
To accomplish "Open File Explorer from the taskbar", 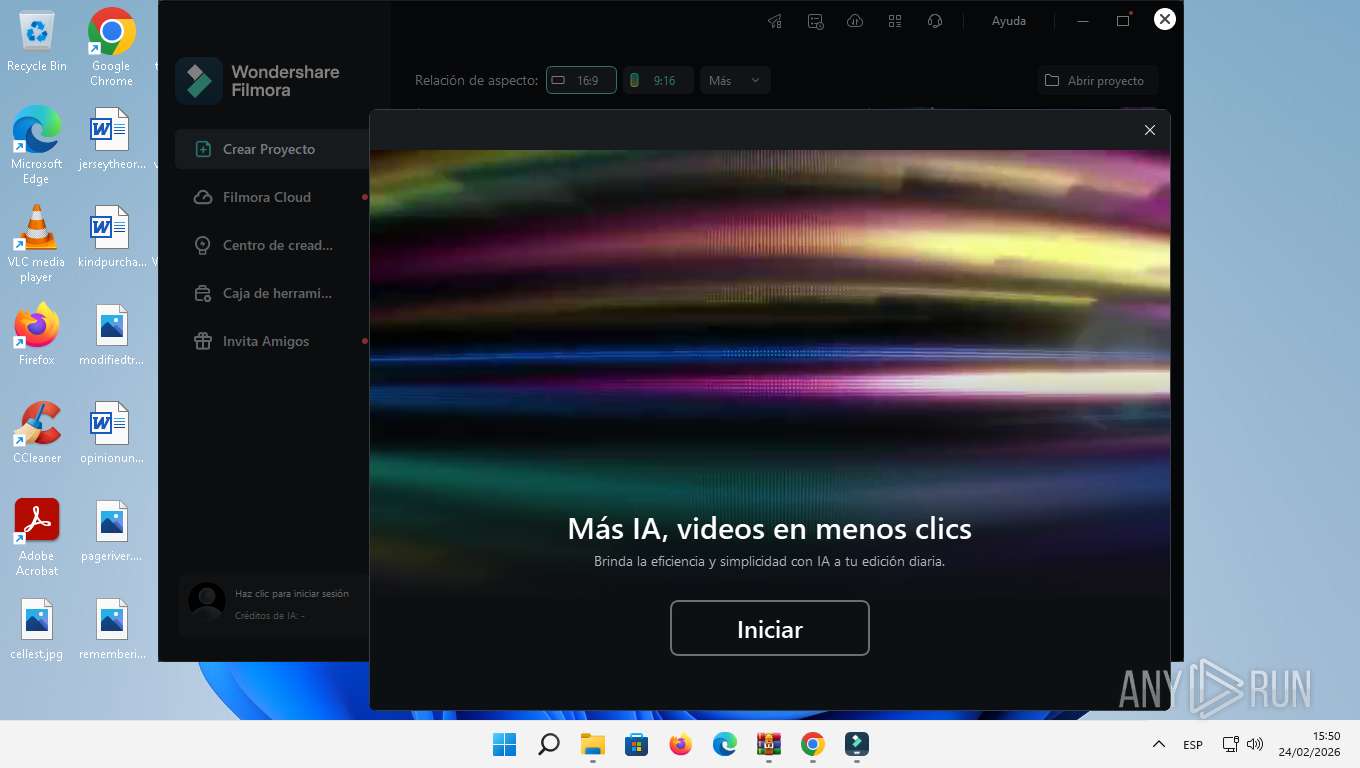I will 593,744.
